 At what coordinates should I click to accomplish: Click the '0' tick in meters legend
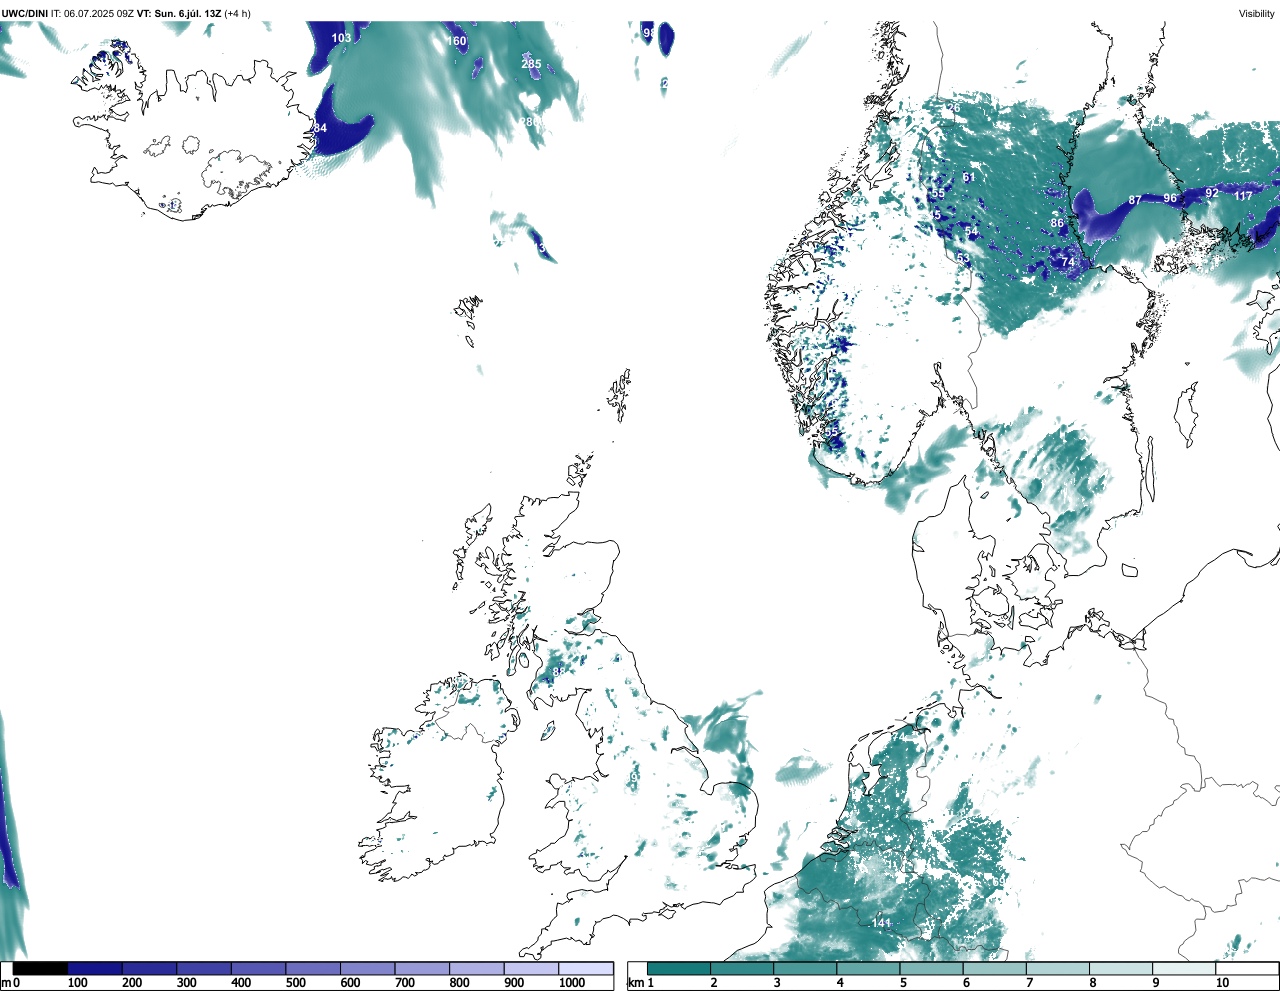[16, 983]
